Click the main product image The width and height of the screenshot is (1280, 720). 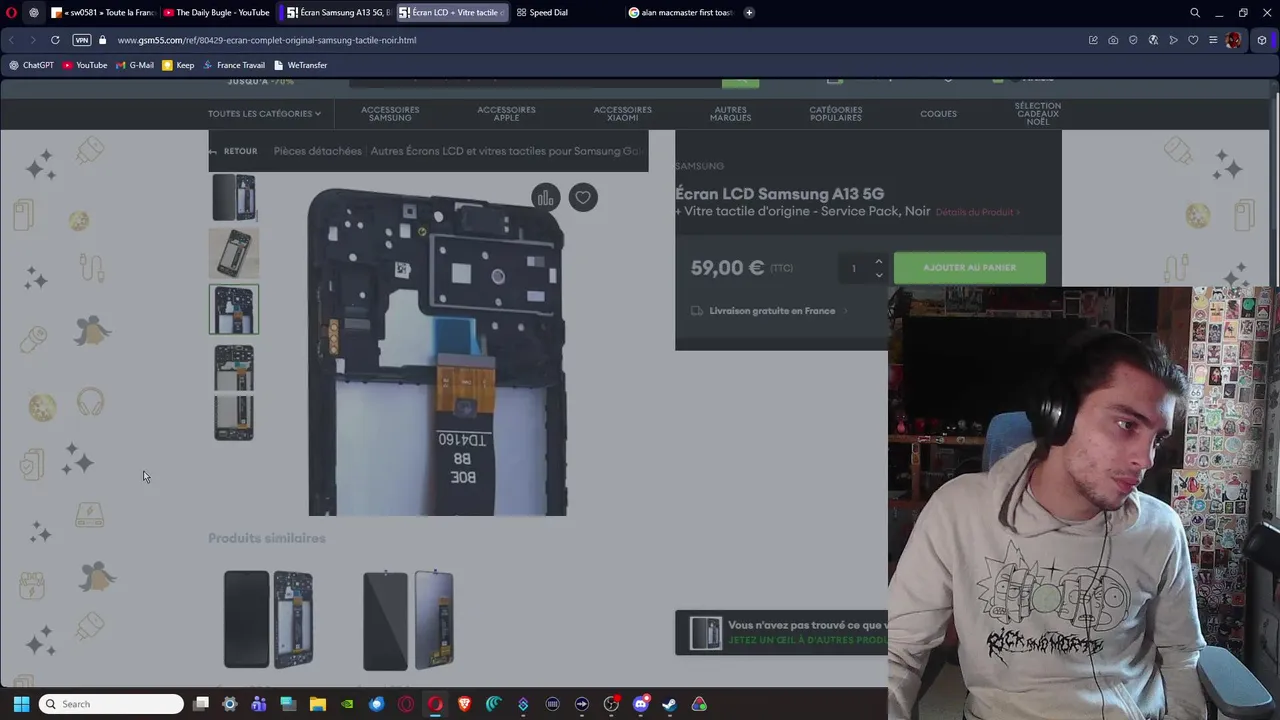[437, 351]
